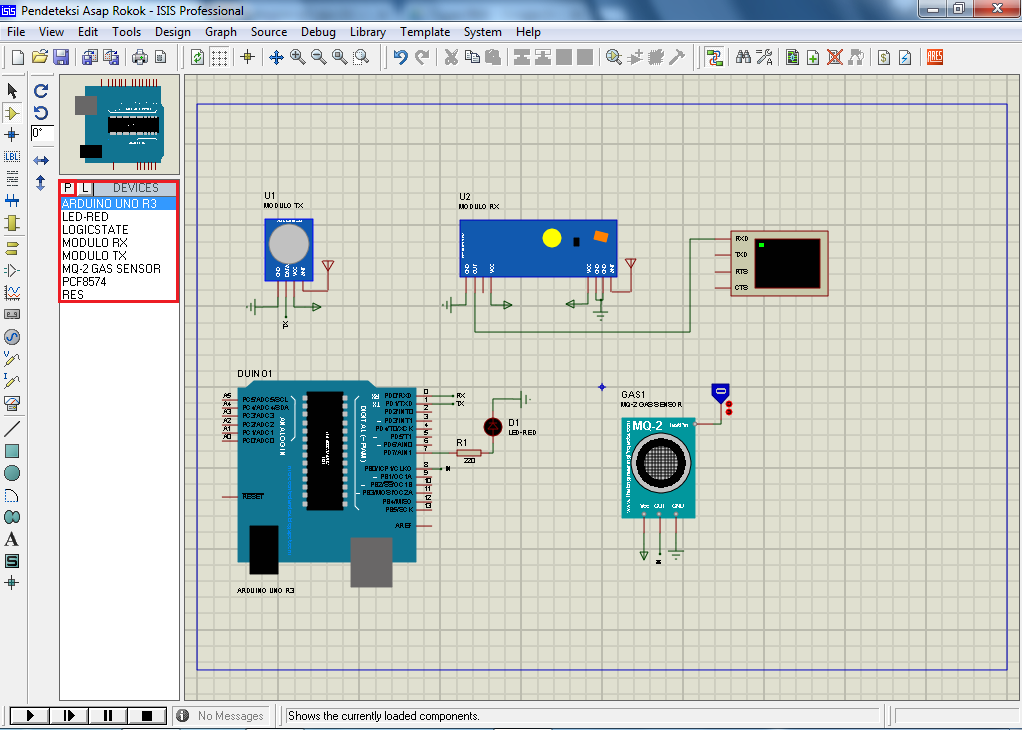Select junction dot mode
This screenshot has height=730, width=1022.
(x=12, y=135)
